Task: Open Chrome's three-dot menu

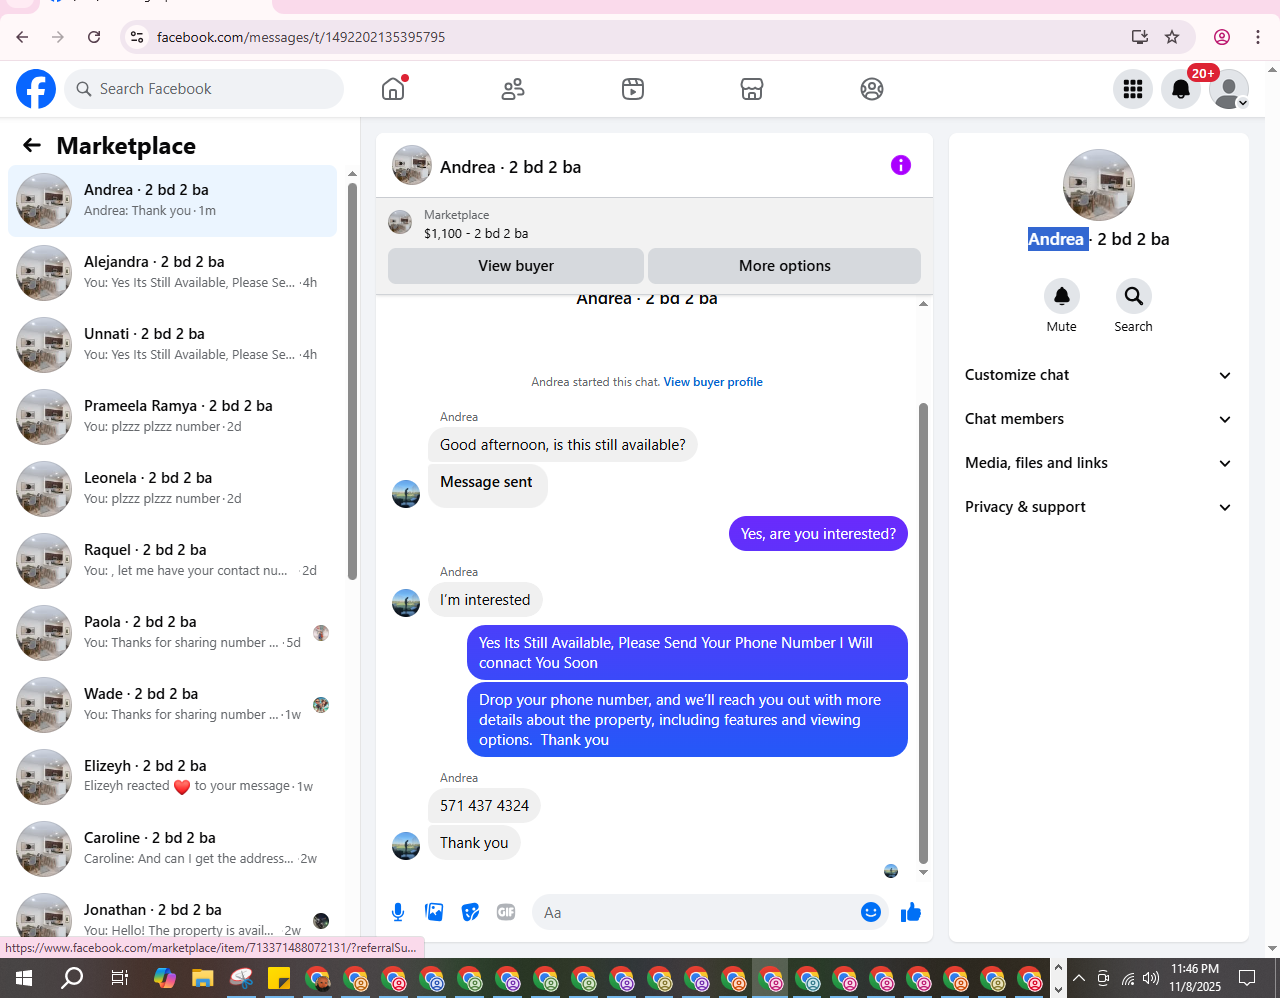Action: 1258,37
